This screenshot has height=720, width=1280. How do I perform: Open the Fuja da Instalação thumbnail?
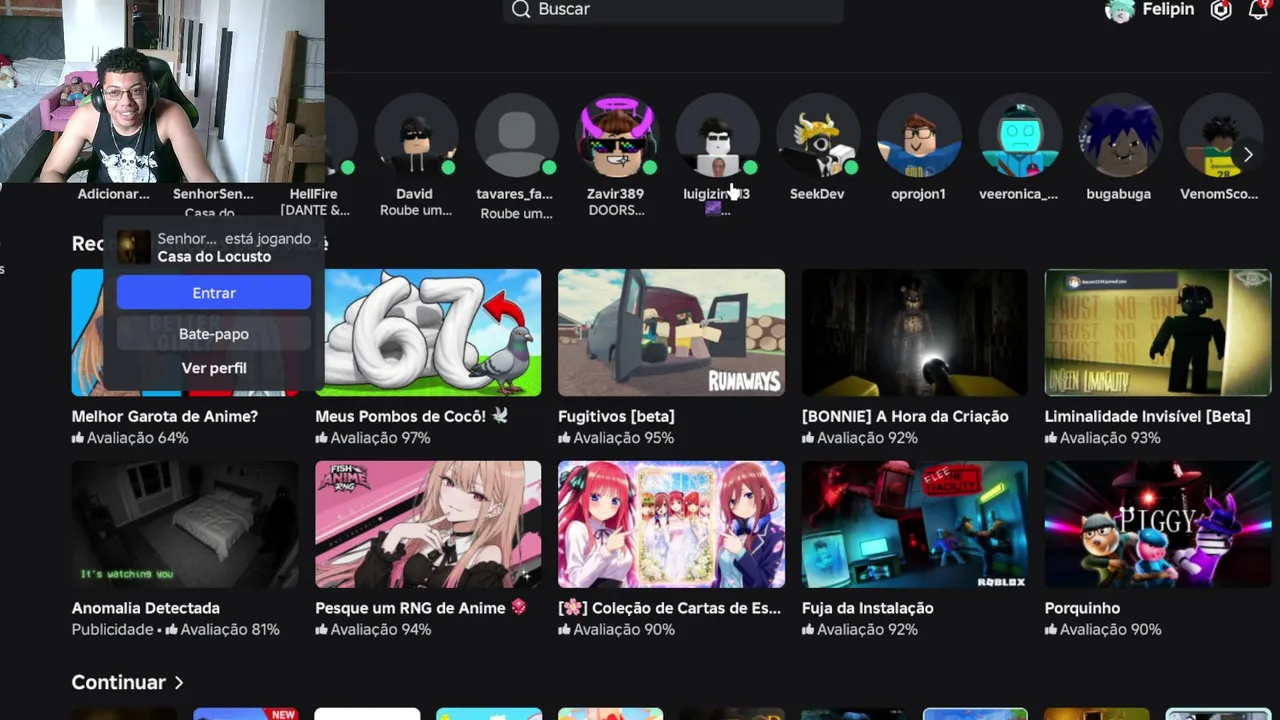coord(914,525)
